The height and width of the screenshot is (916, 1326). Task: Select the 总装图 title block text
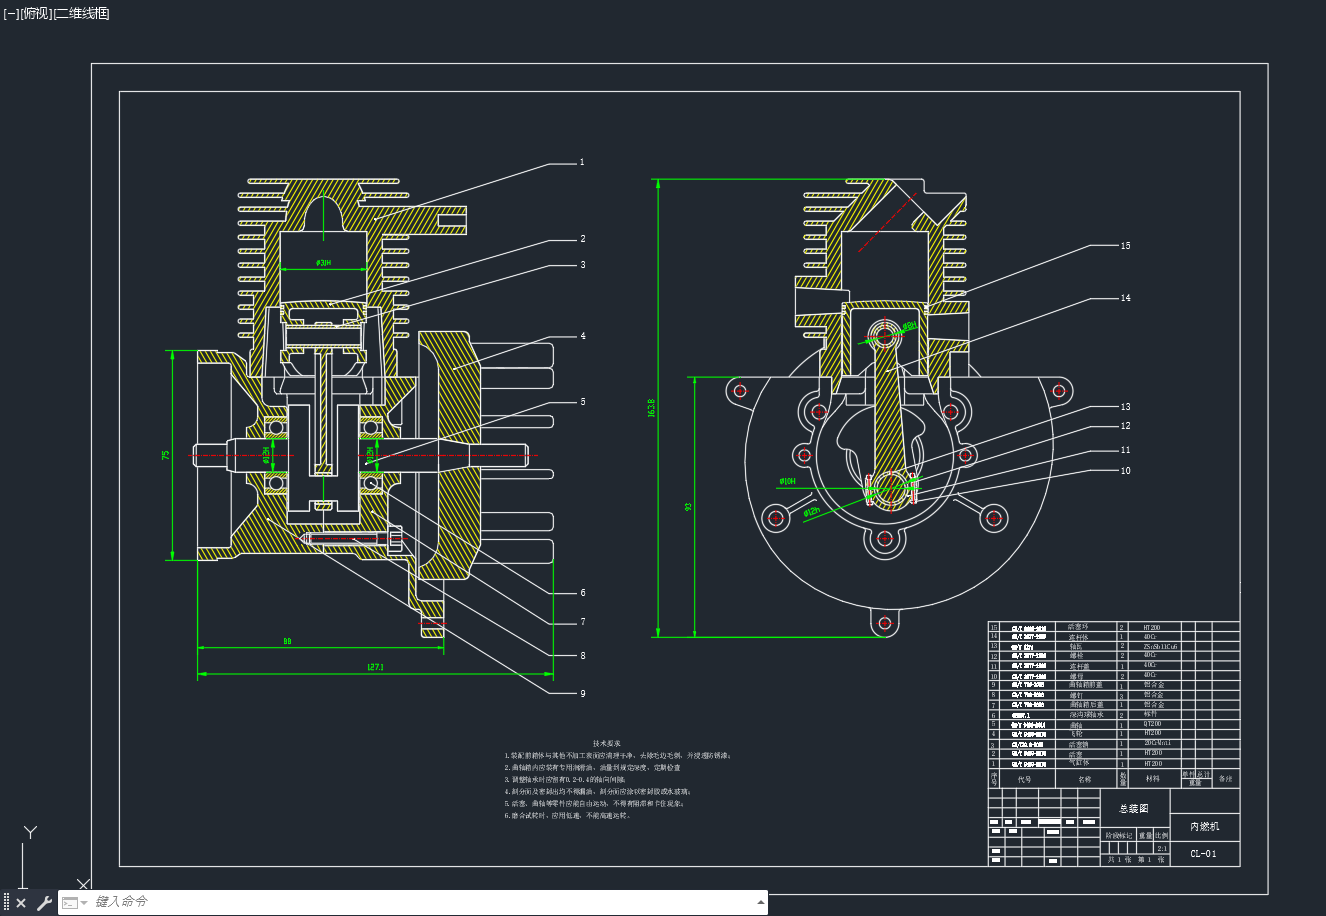[x=1133, y=808]
